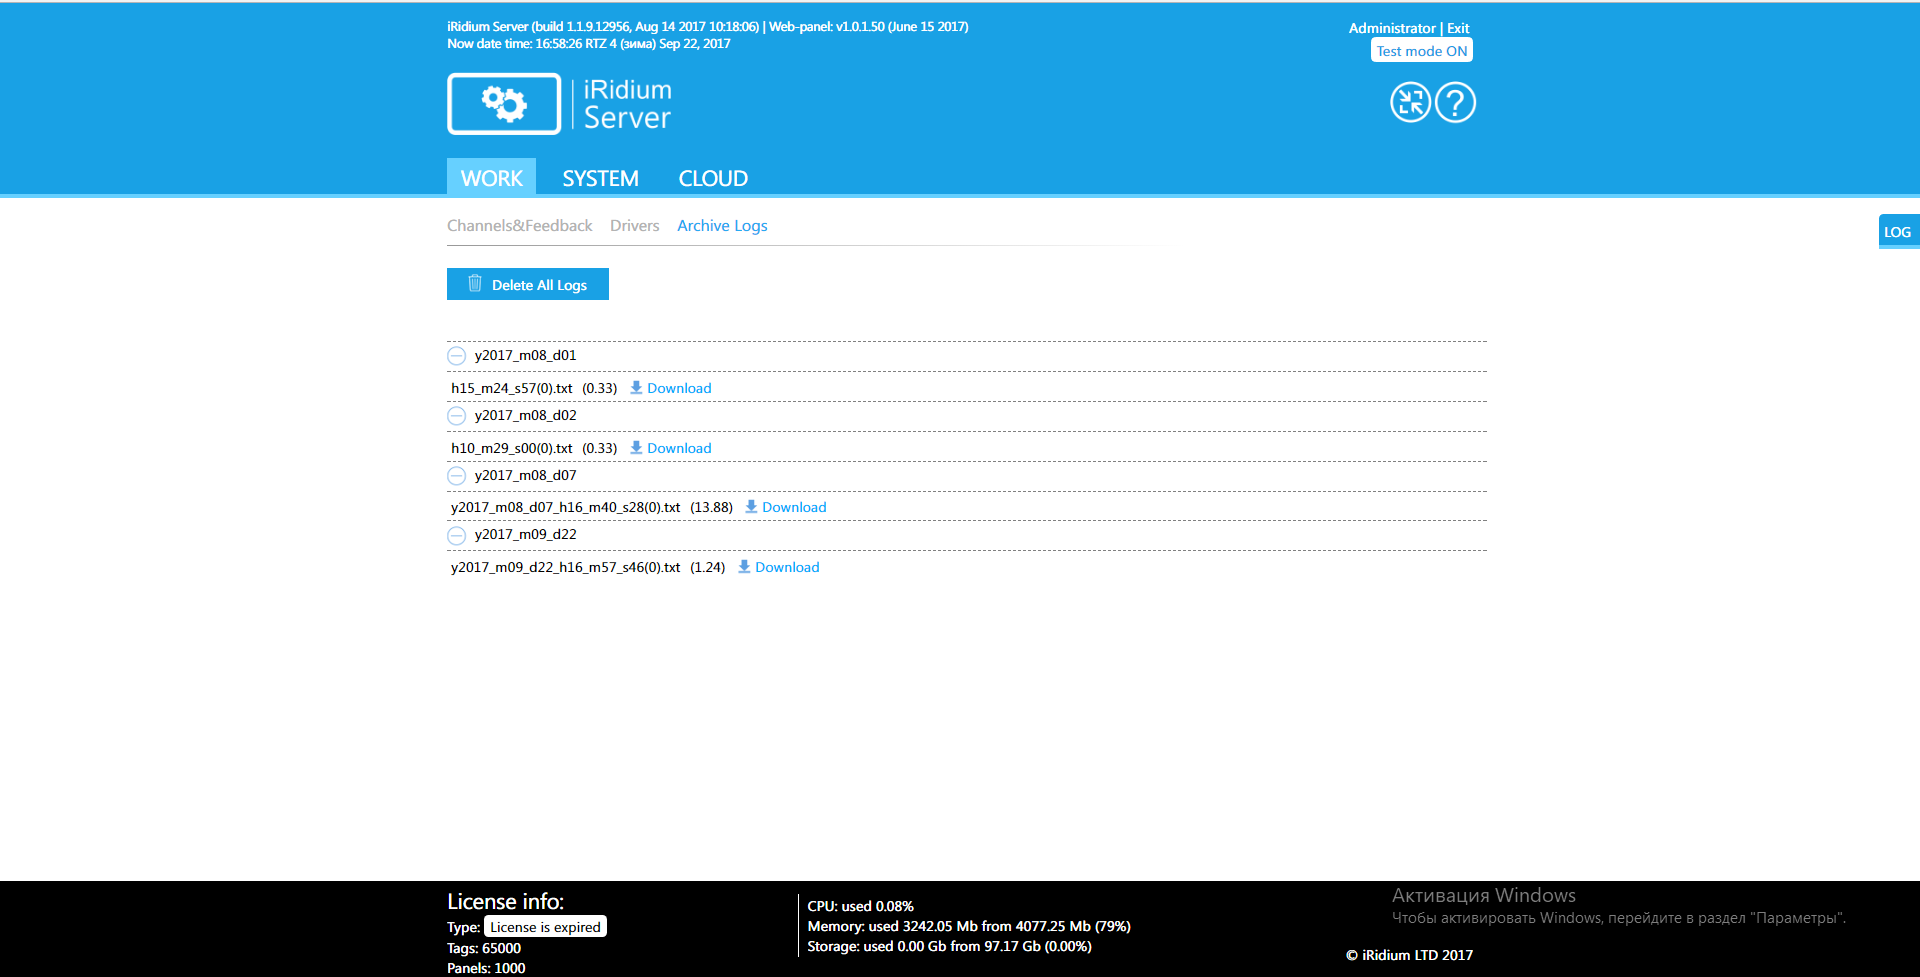Click the y2017_m08_d07_h16_m40_s28(0).txt file name
Screen dimensions: 1920x977
565,507
